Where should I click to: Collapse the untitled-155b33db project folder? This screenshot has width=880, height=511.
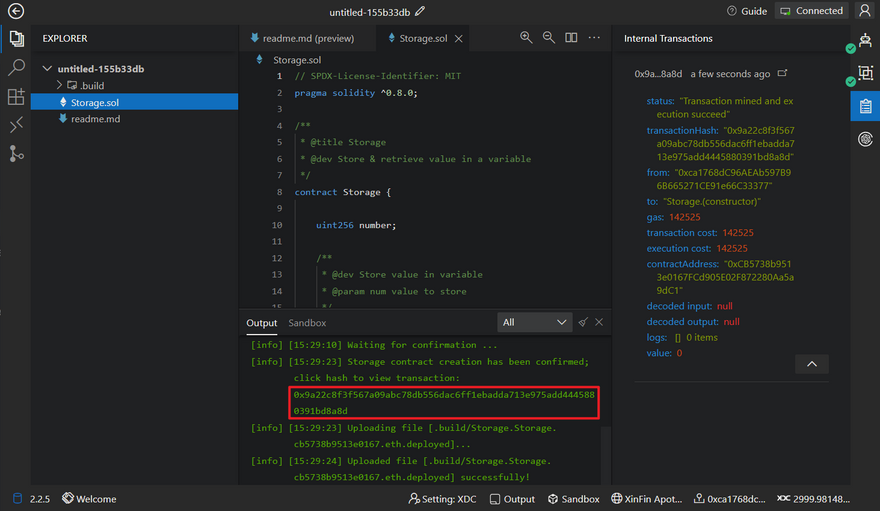(47, 68)
